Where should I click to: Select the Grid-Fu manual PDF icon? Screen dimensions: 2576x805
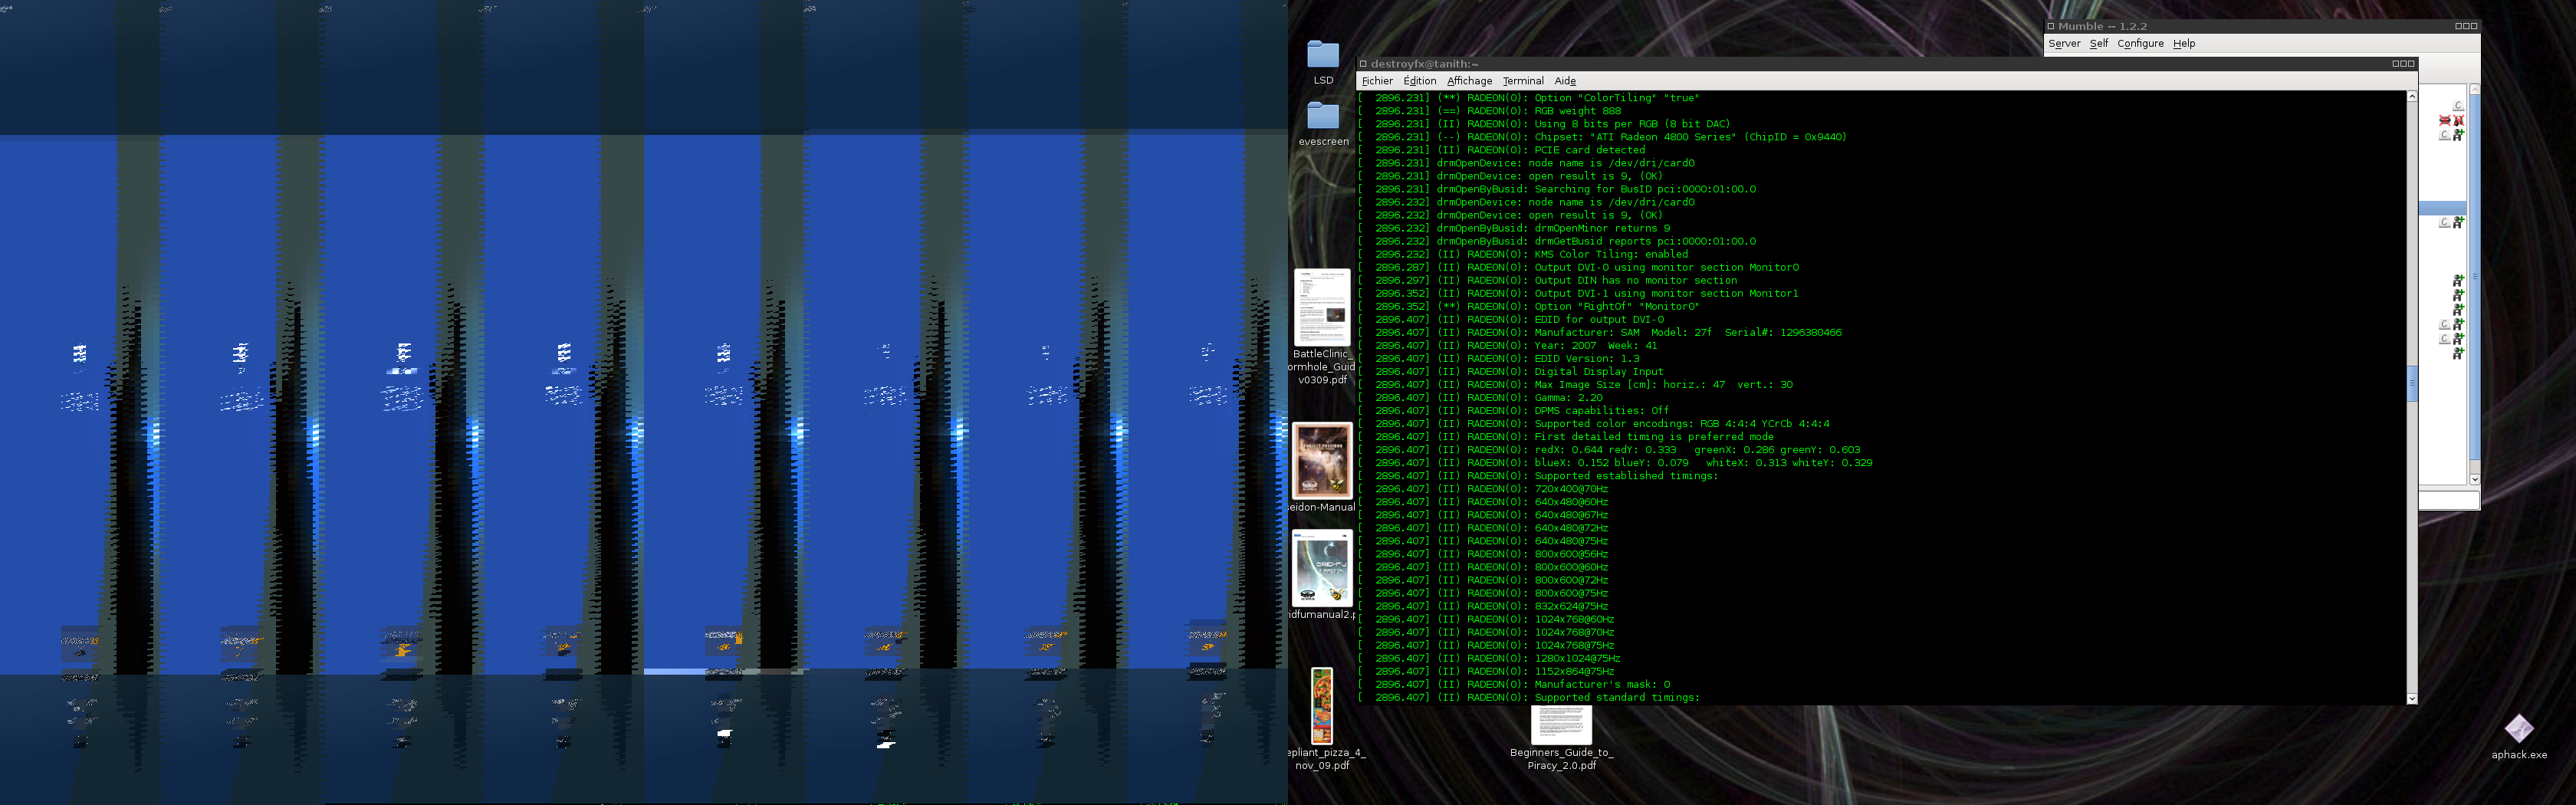[x=1322, y=569]
